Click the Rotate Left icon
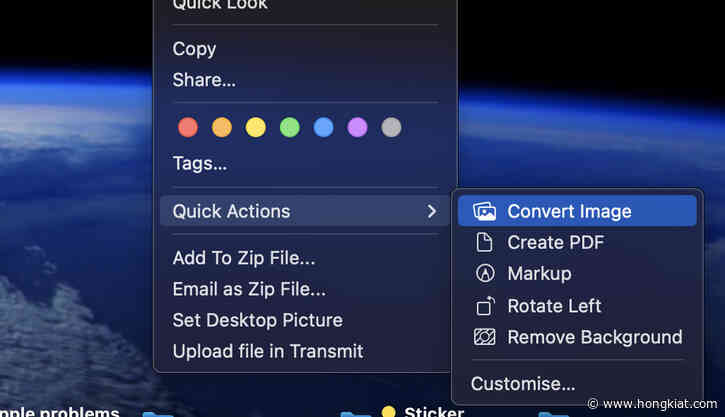 tap(485, 306)
